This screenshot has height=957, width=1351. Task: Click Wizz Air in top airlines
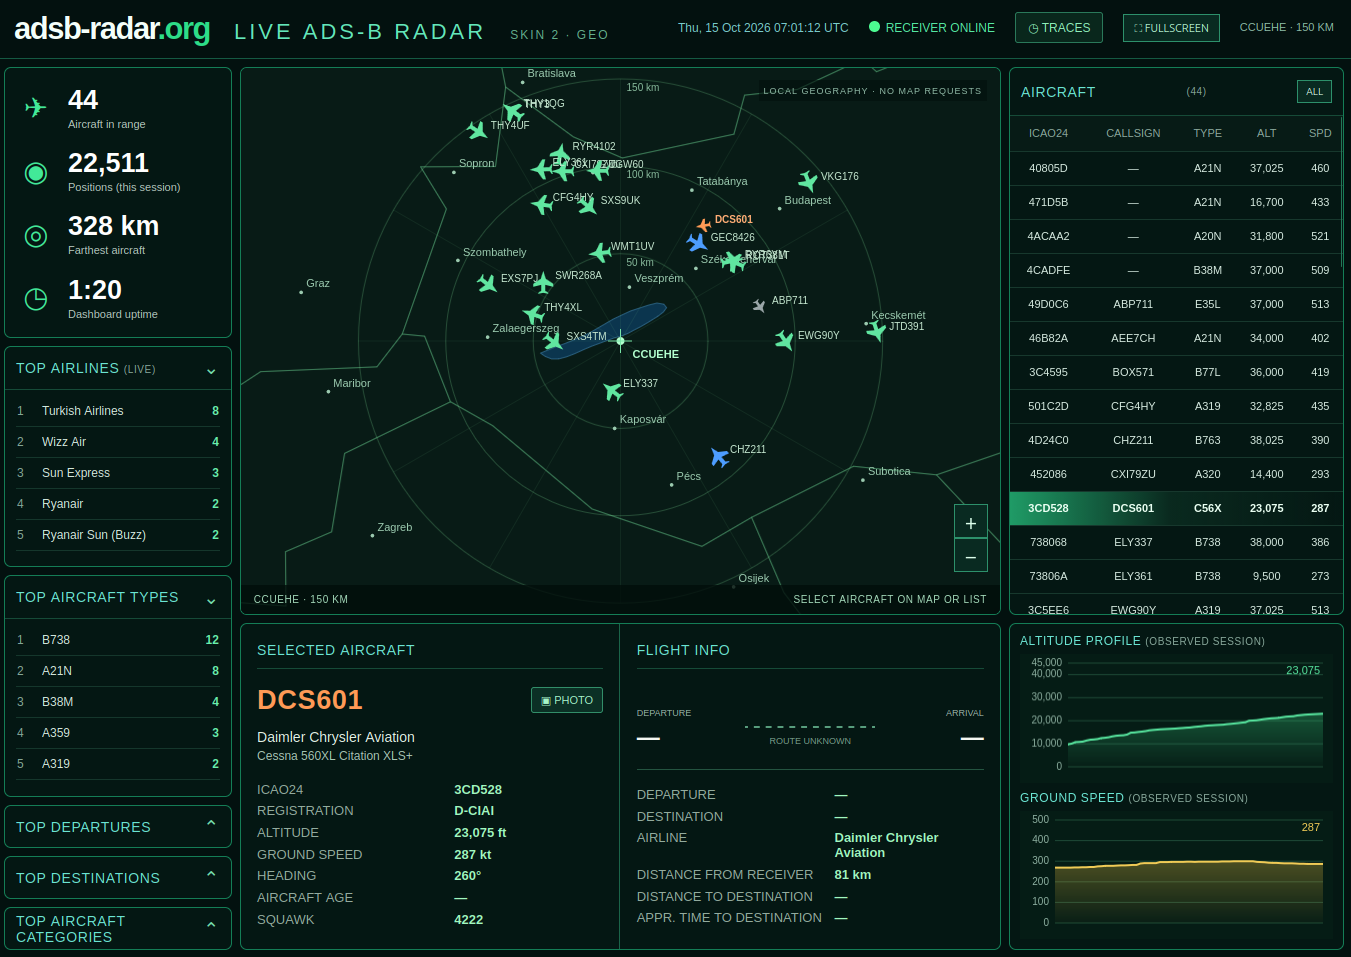click(x=118, y=442)
